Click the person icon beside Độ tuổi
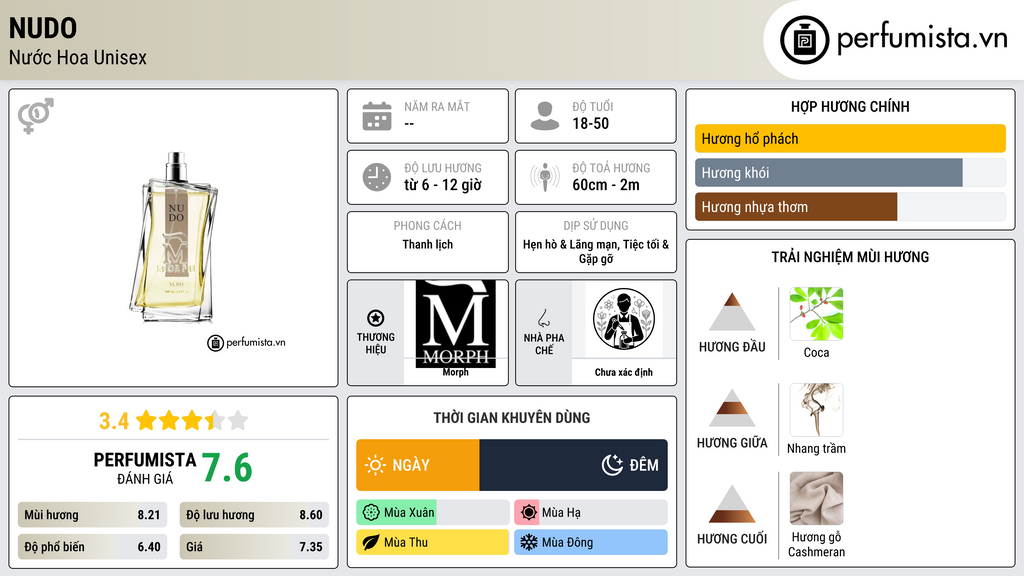Image resolution: width=1024 pixels, height=576 pixels. pos(545,116)
